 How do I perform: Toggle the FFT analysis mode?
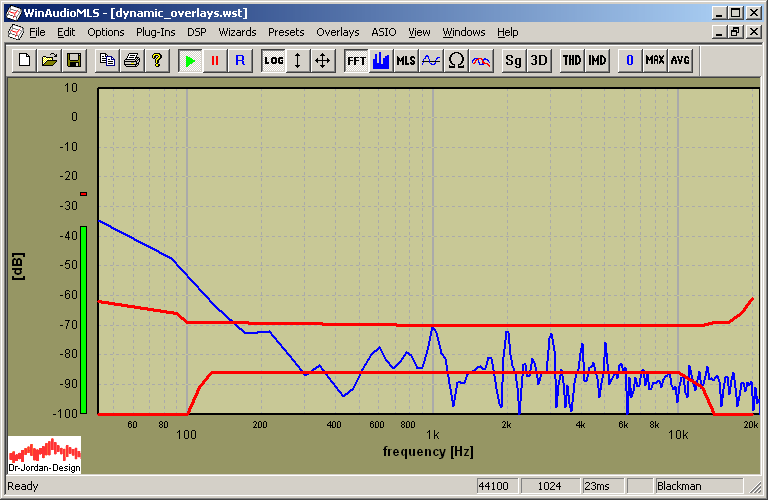click(x=356, y=60)
